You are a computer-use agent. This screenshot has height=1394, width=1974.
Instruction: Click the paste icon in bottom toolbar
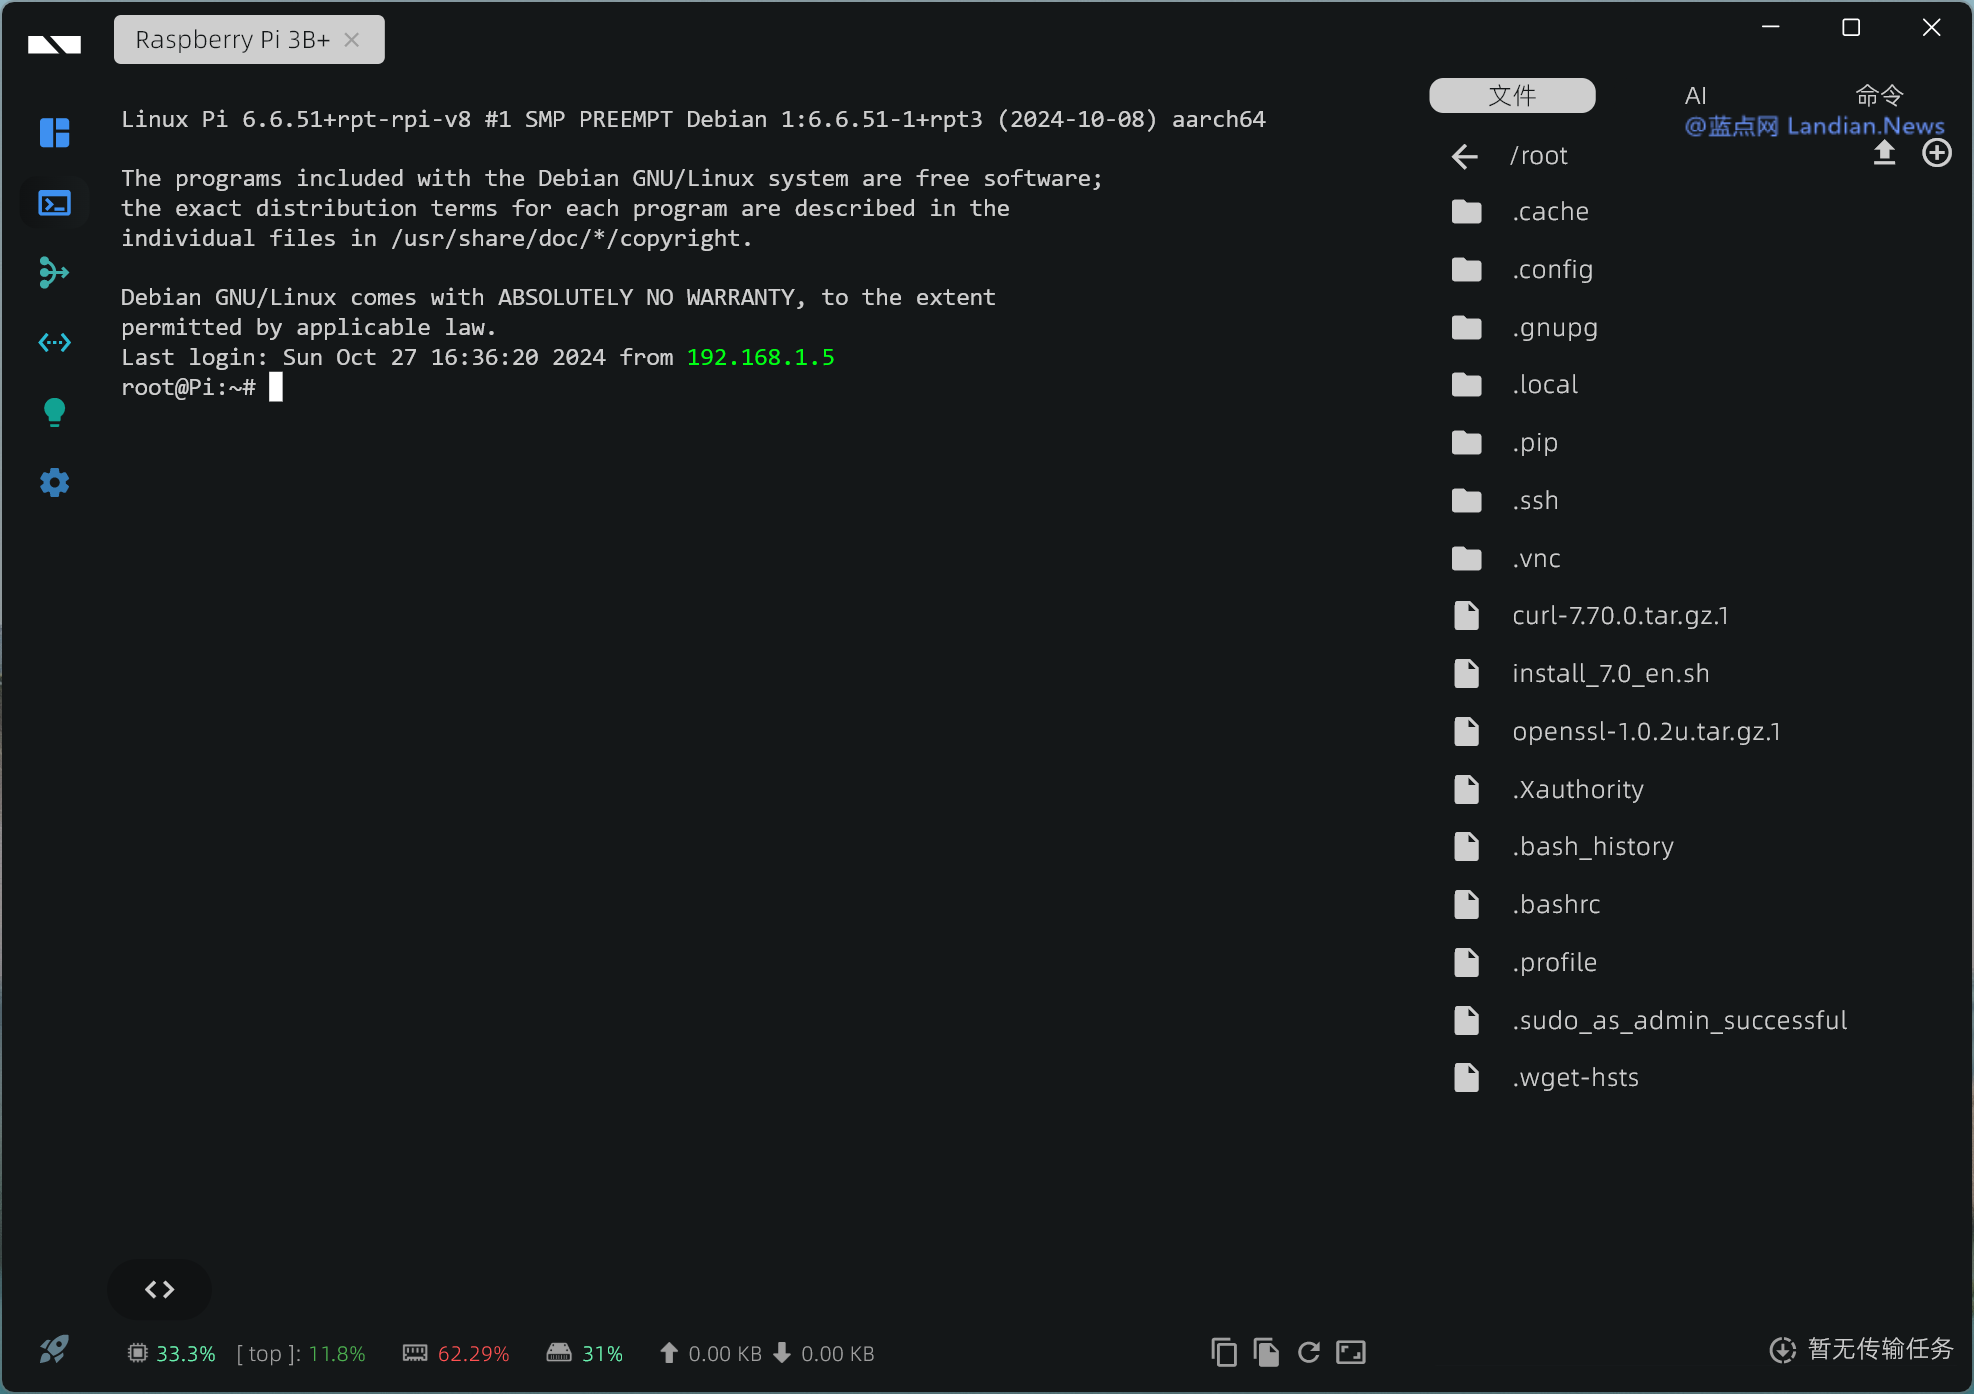[x=1266, y=1353]
